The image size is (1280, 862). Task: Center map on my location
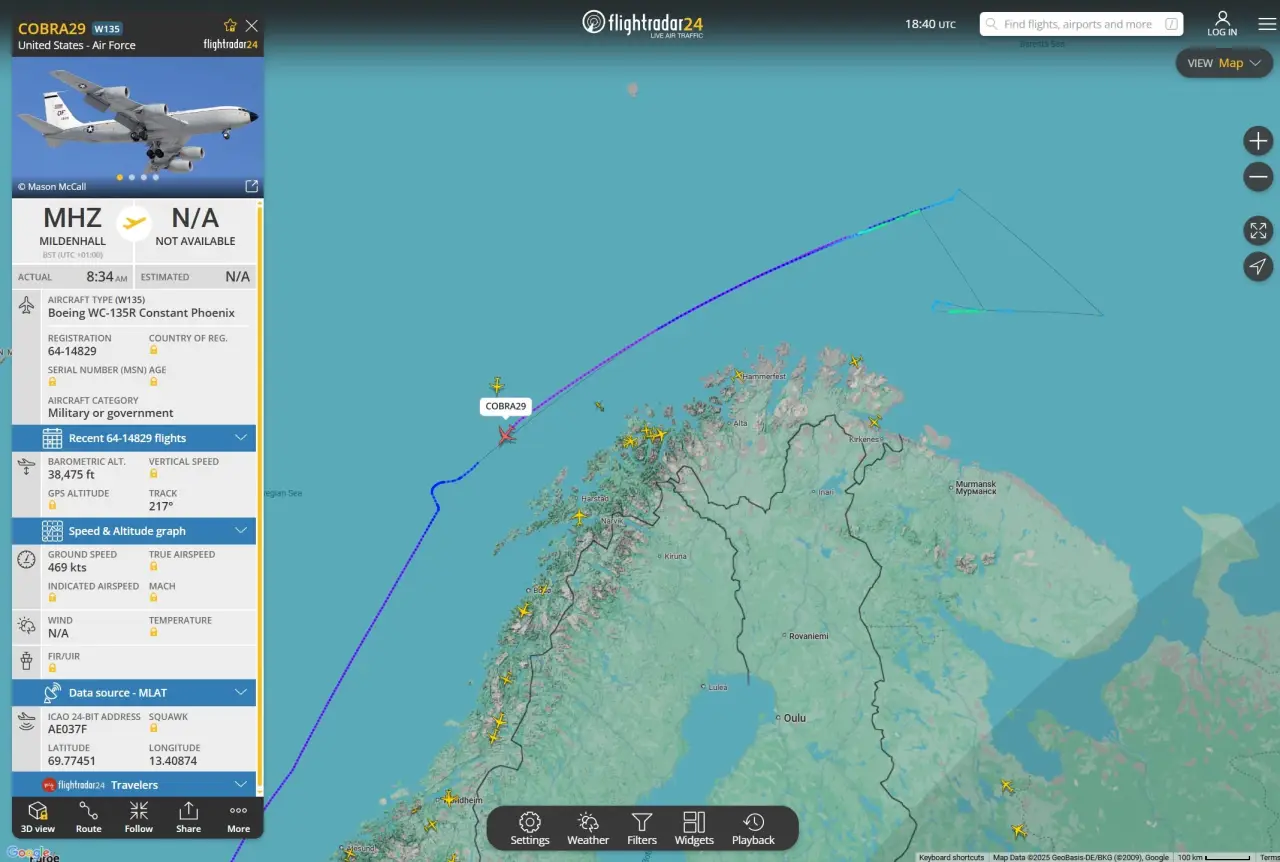[1258, 266]
